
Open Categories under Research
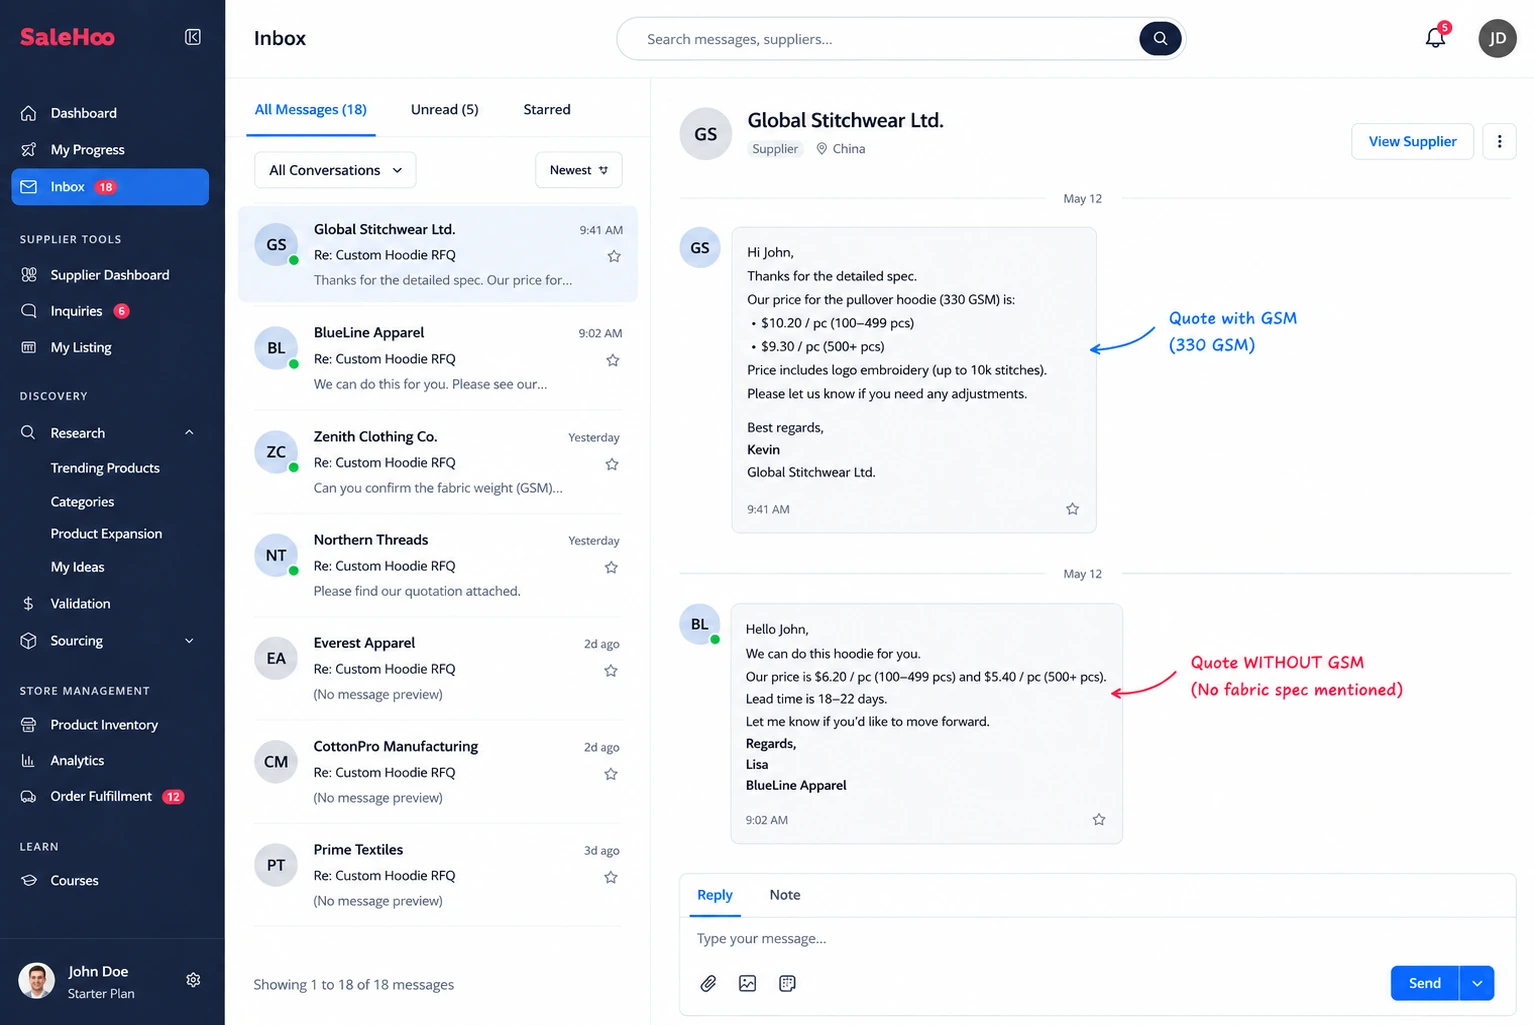(x=82, y=501)
